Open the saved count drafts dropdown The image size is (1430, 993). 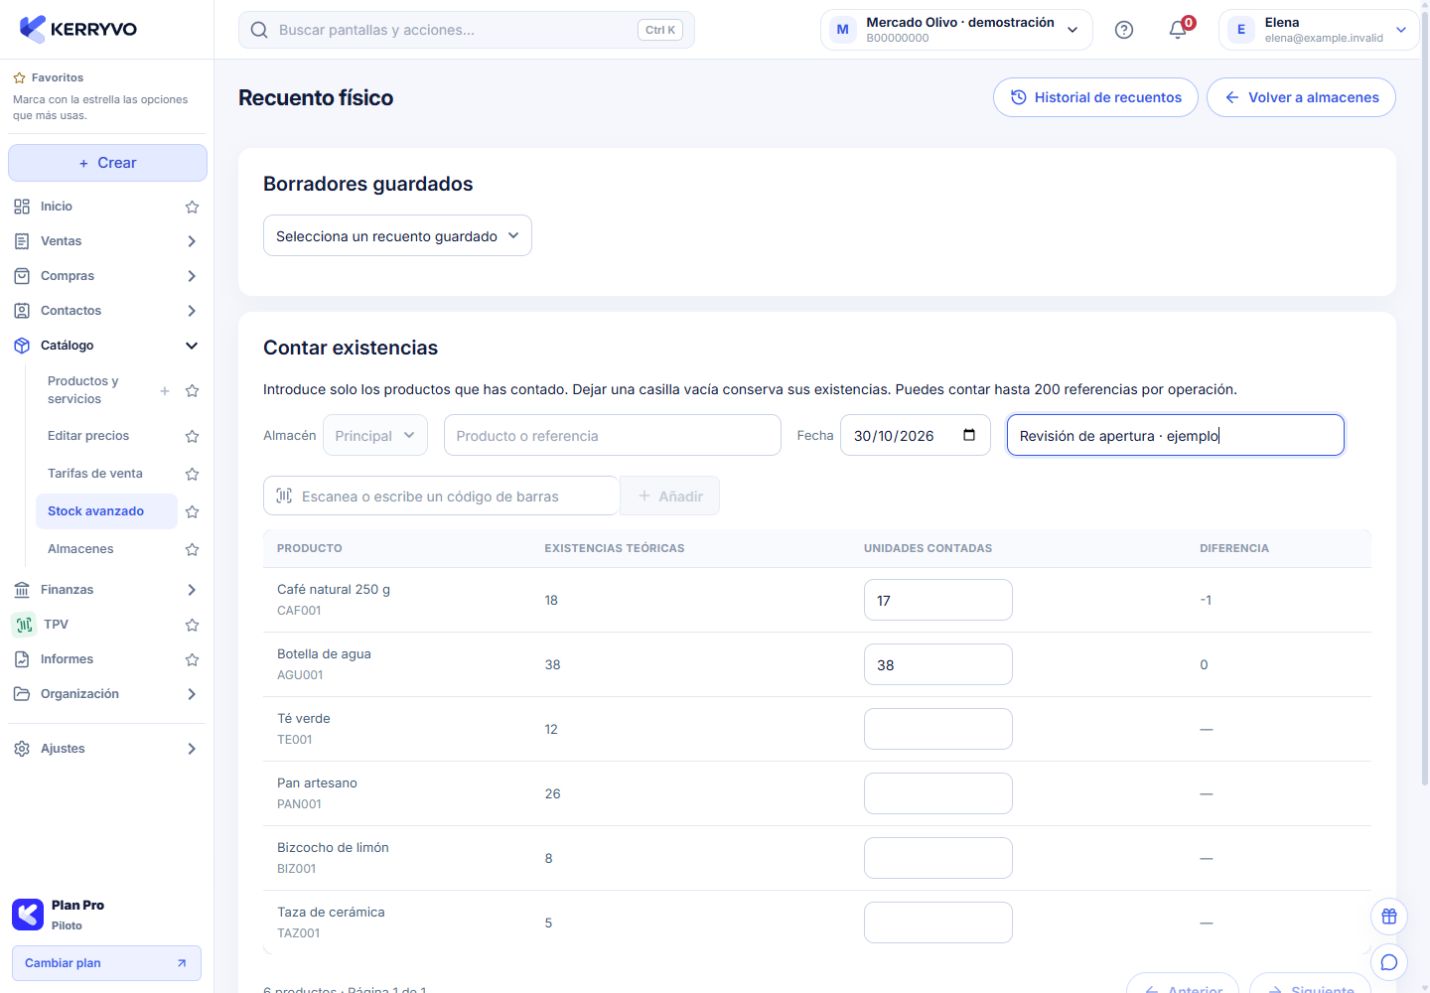(397, 236)
